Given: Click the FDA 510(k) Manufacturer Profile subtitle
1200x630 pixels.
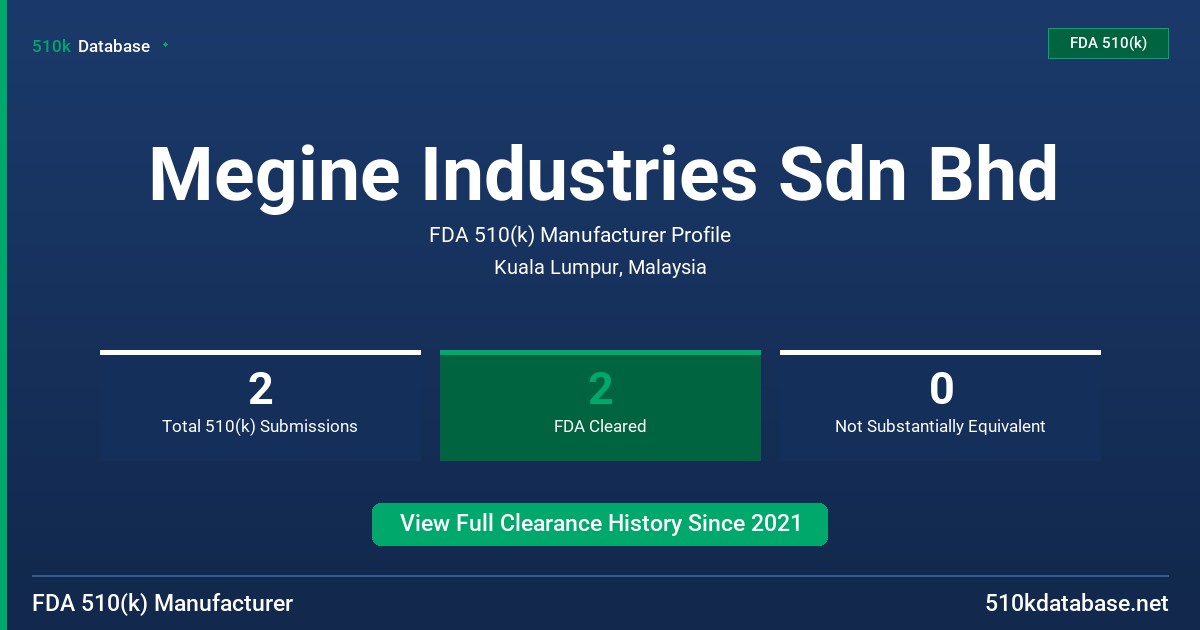Looking at the screenshot, I should 580,235.
